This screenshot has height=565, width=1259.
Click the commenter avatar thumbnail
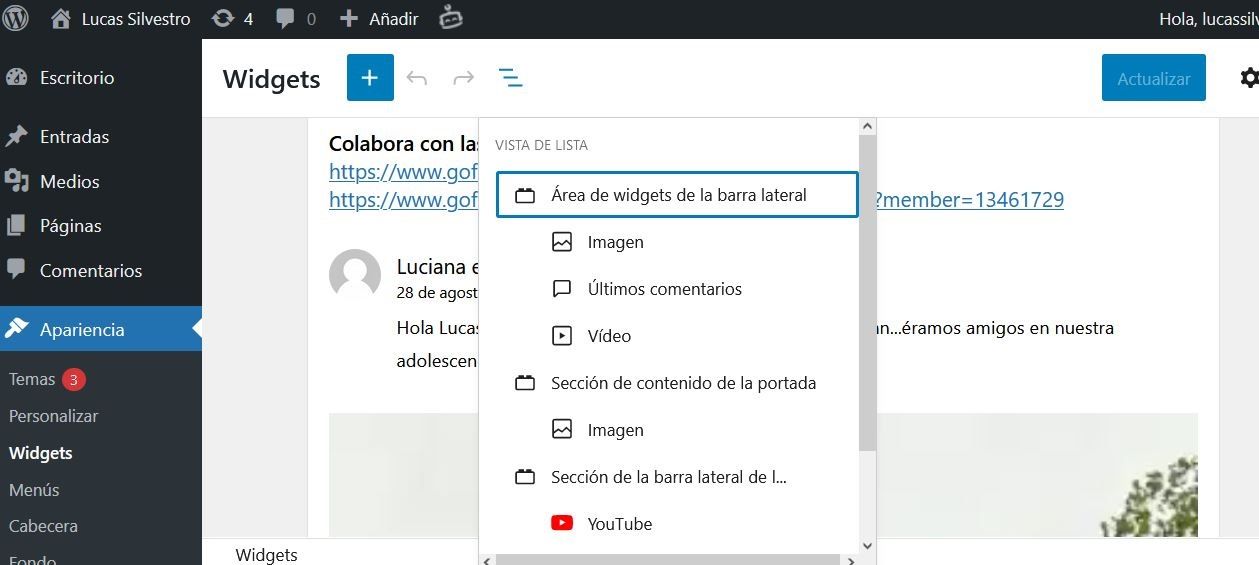pos(355,275)
